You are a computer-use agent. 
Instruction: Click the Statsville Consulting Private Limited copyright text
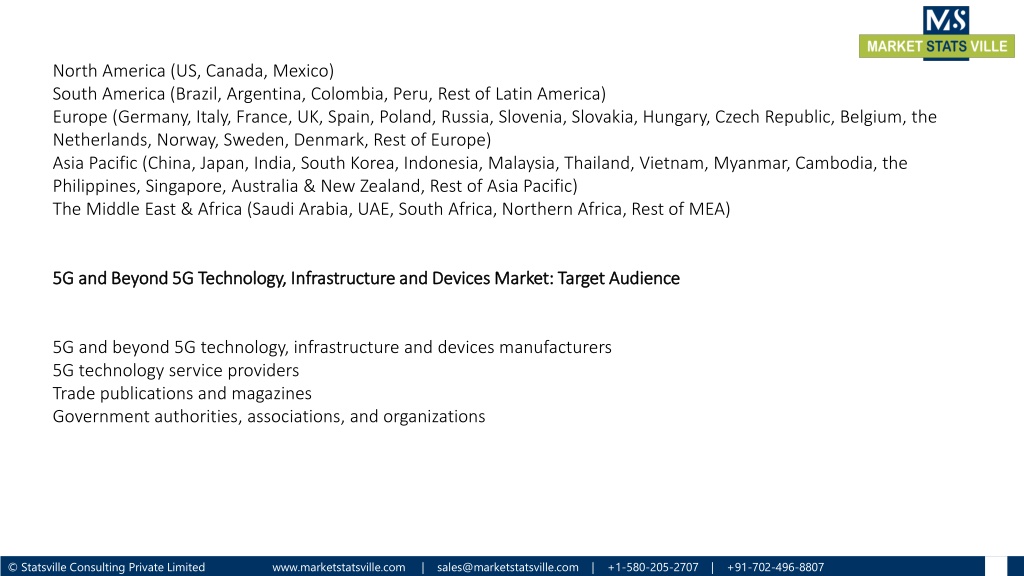106,567
